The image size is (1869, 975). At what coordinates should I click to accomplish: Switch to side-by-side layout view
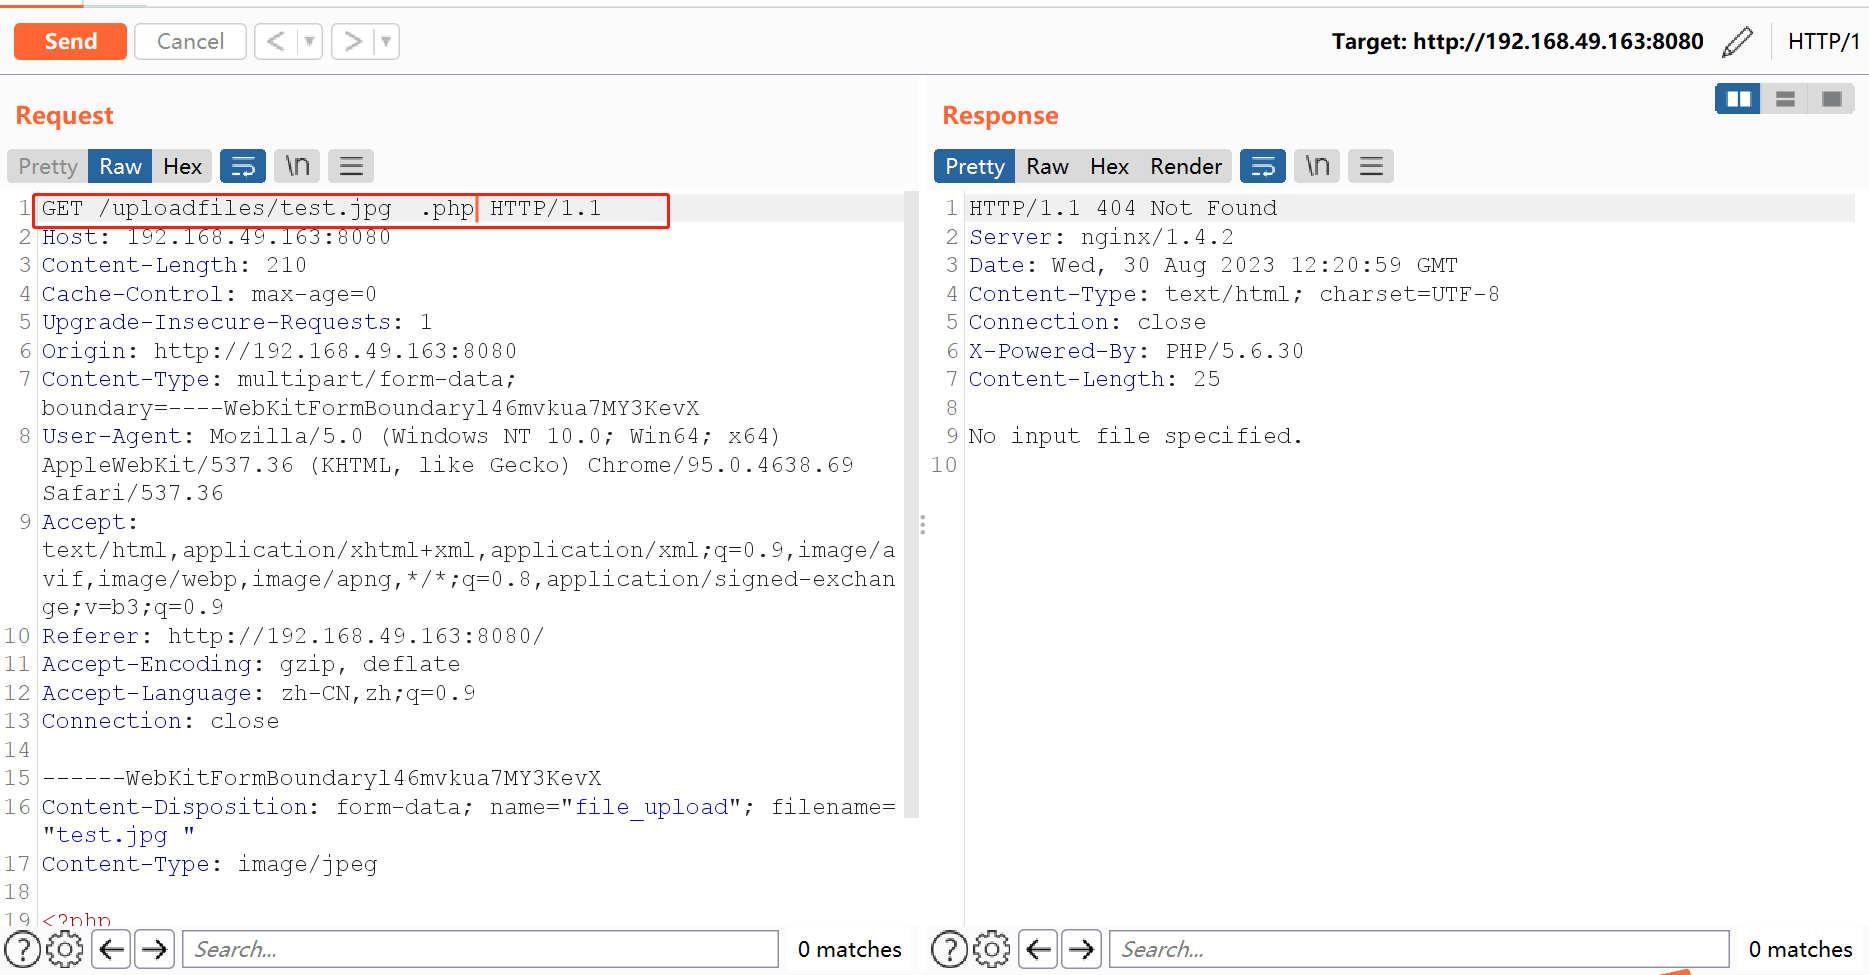point(1738,99)
